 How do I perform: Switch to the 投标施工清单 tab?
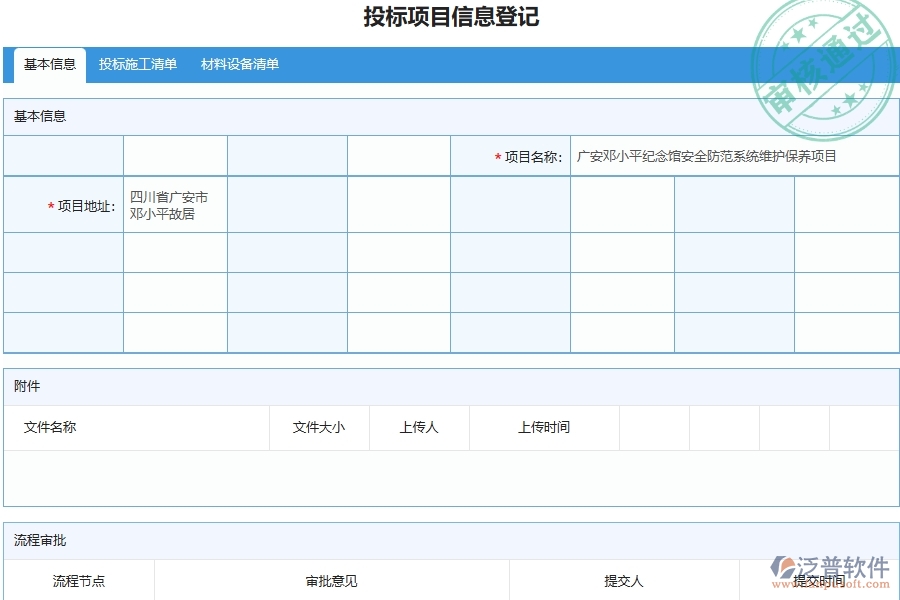[x=138, y=64]
